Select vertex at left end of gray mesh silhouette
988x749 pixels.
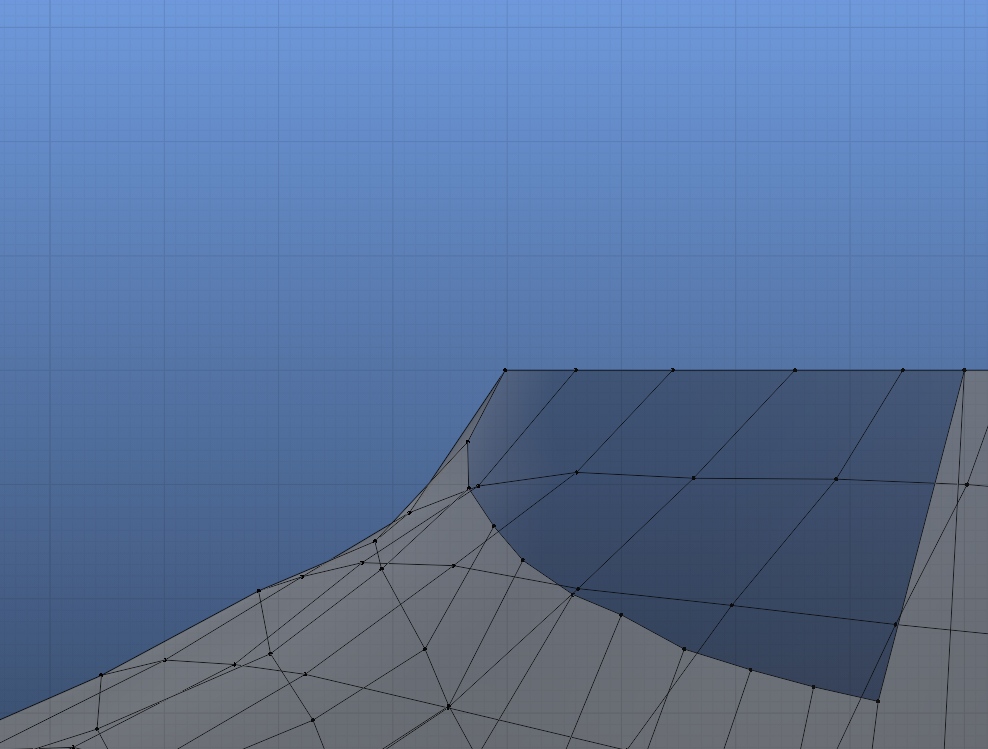coord(101,675)
